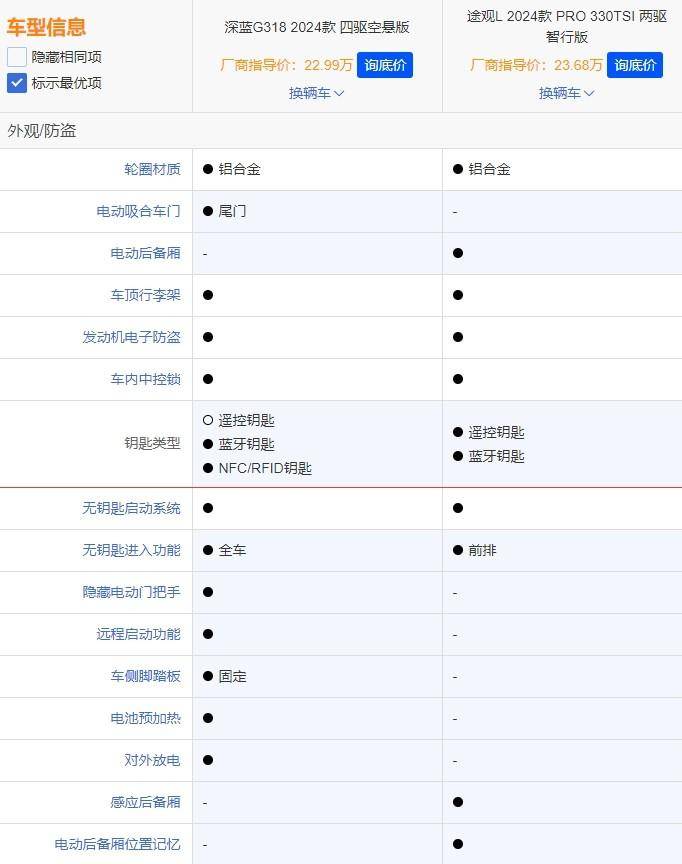Check the 隐藏相同项 checkbox
Screen dimensions: 682x864
click(x=17, y=57)
